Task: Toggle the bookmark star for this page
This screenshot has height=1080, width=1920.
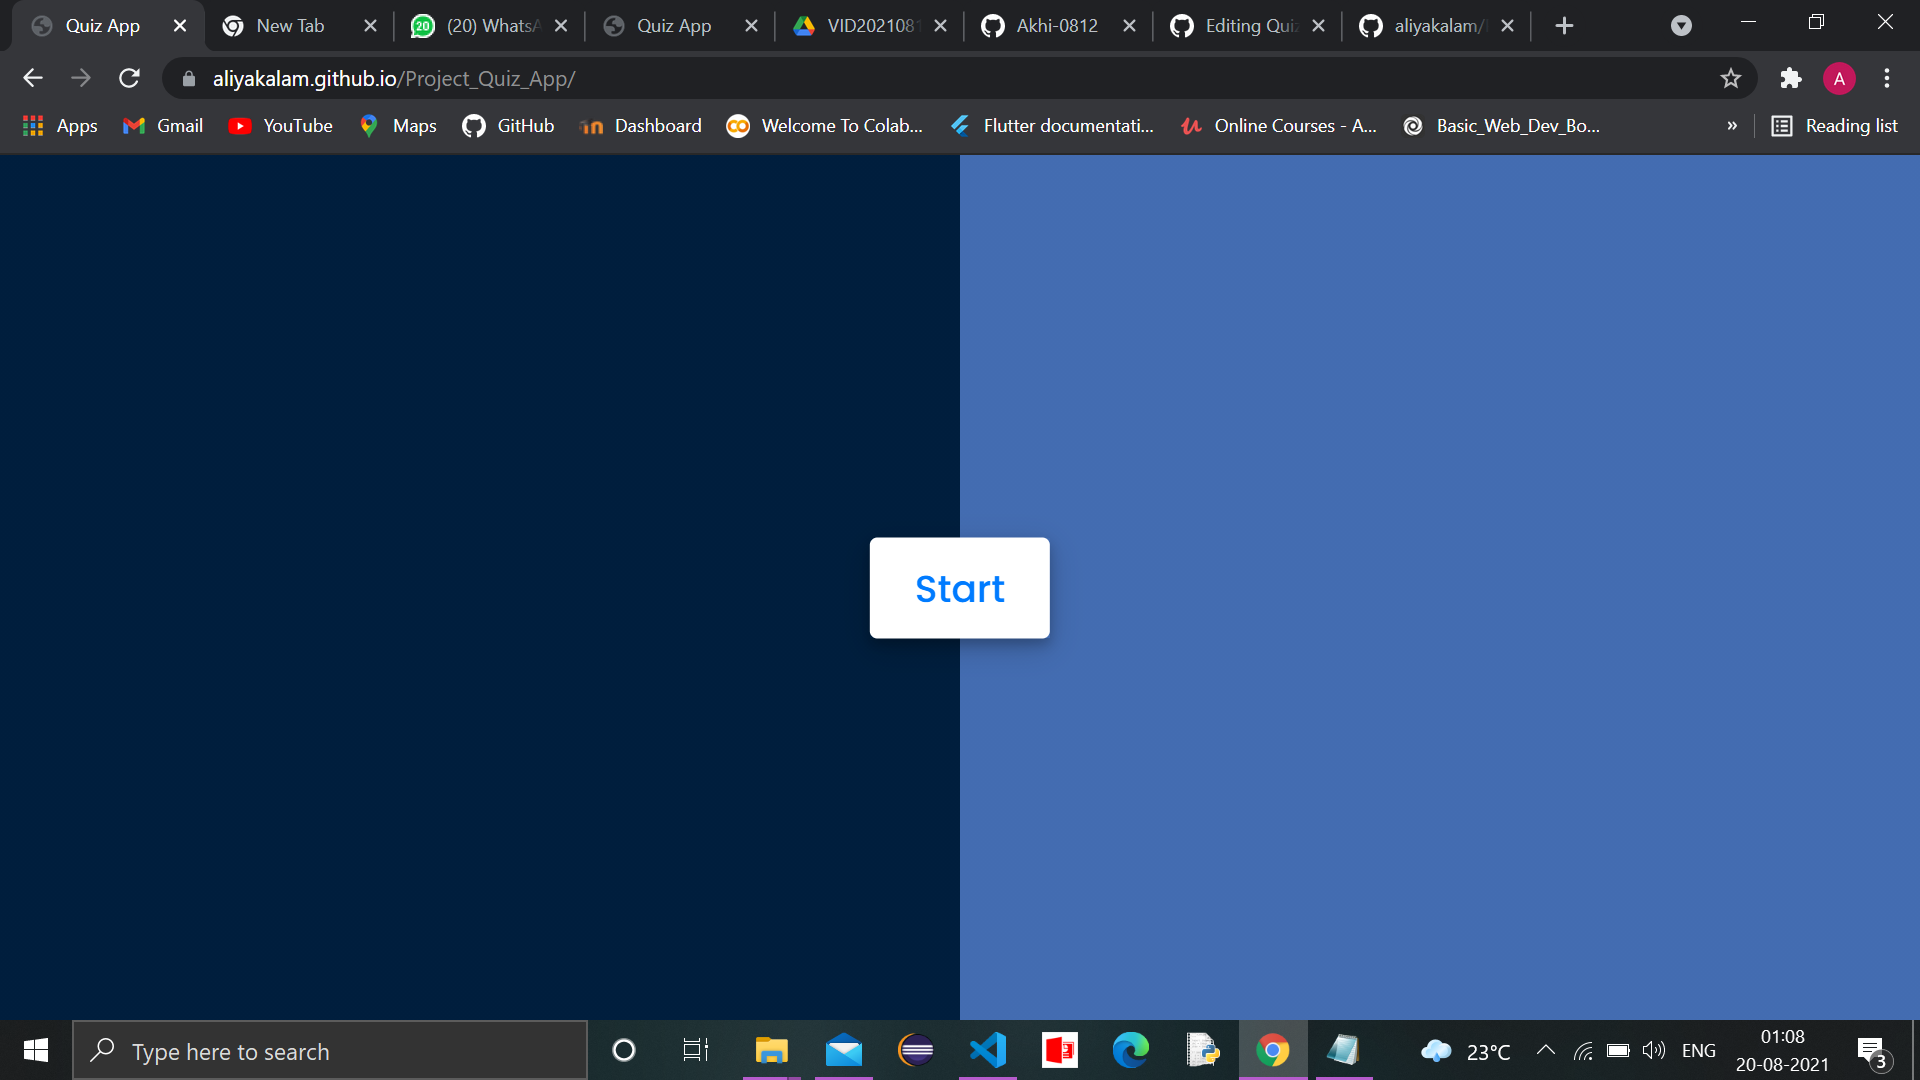Action: tap(1731, 78)
